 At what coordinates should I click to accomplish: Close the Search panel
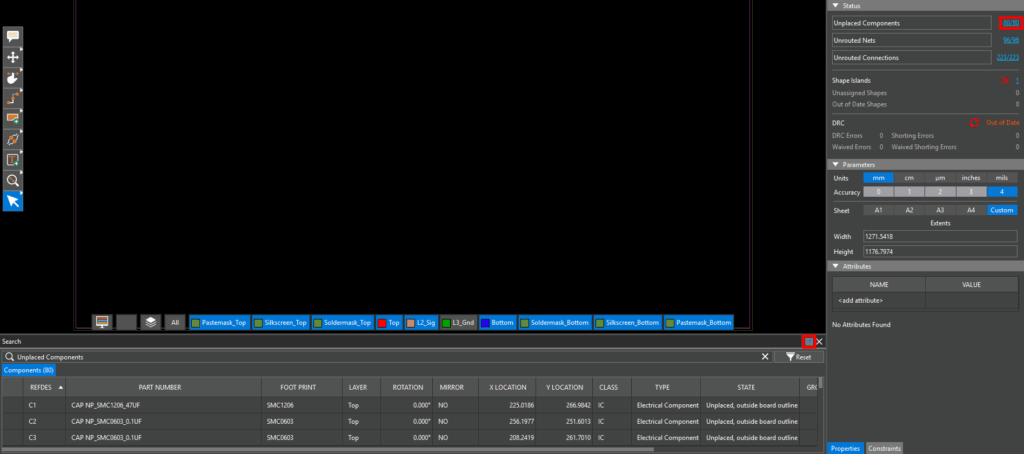tap(820, 342)
